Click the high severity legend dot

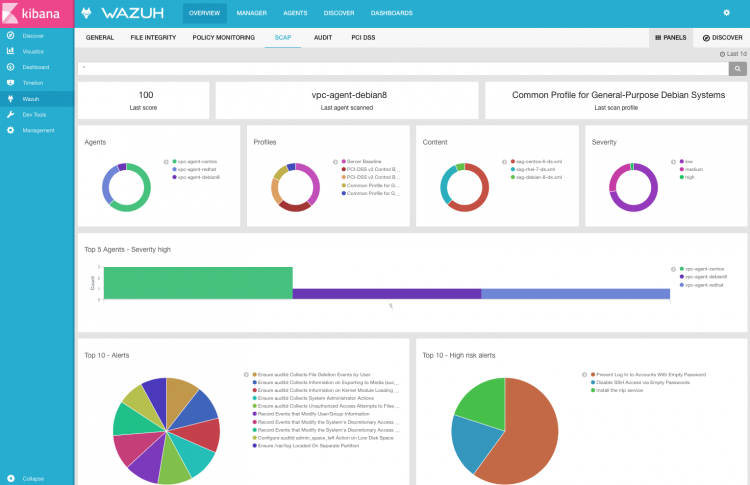tap(682, 177)
